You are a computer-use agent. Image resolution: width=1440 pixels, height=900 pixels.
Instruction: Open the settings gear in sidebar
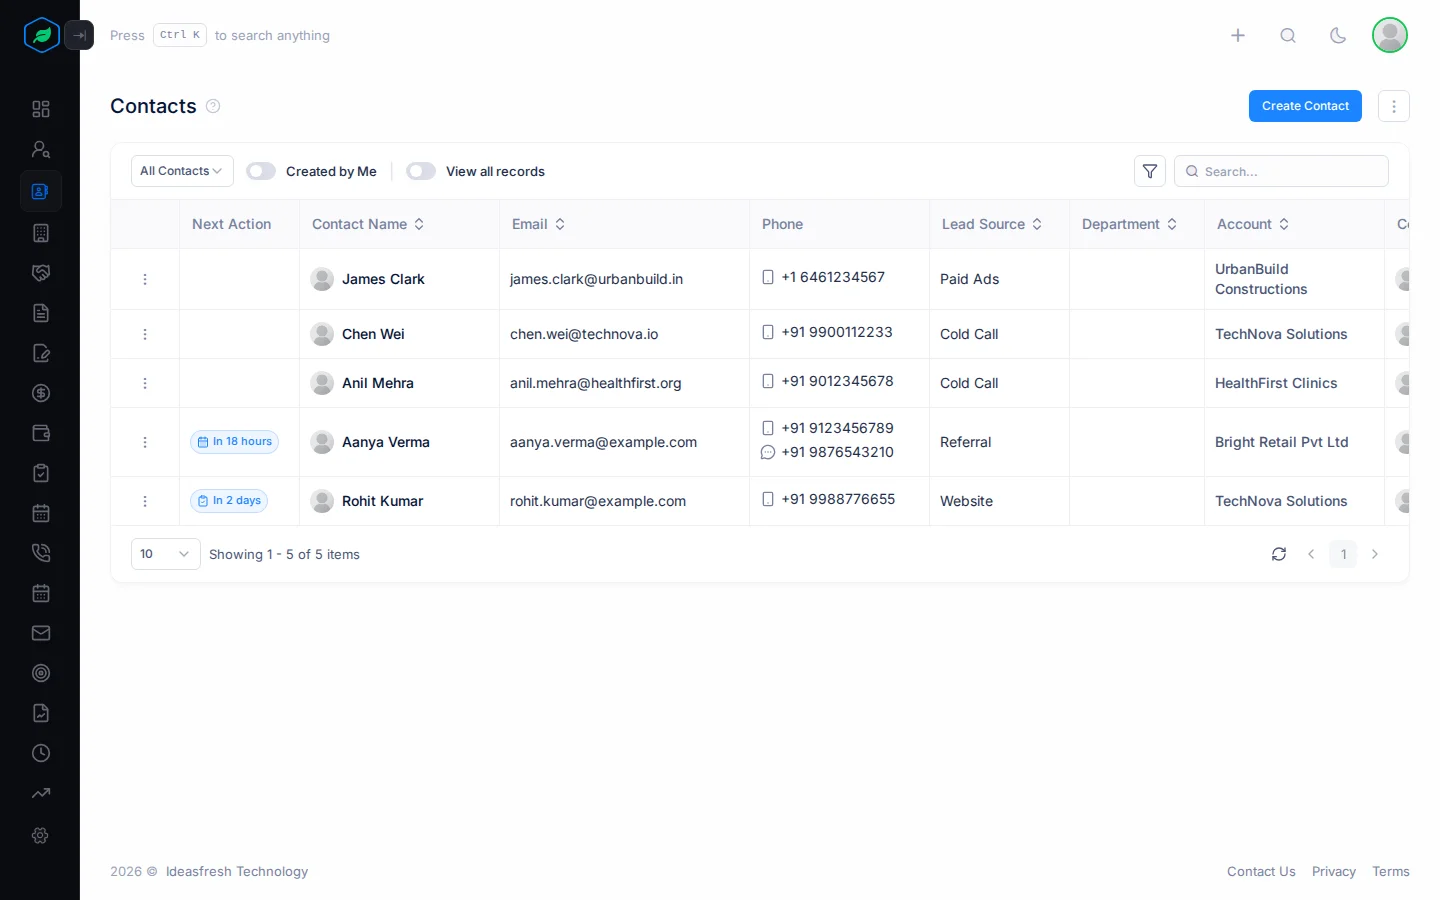coord(41,835)
